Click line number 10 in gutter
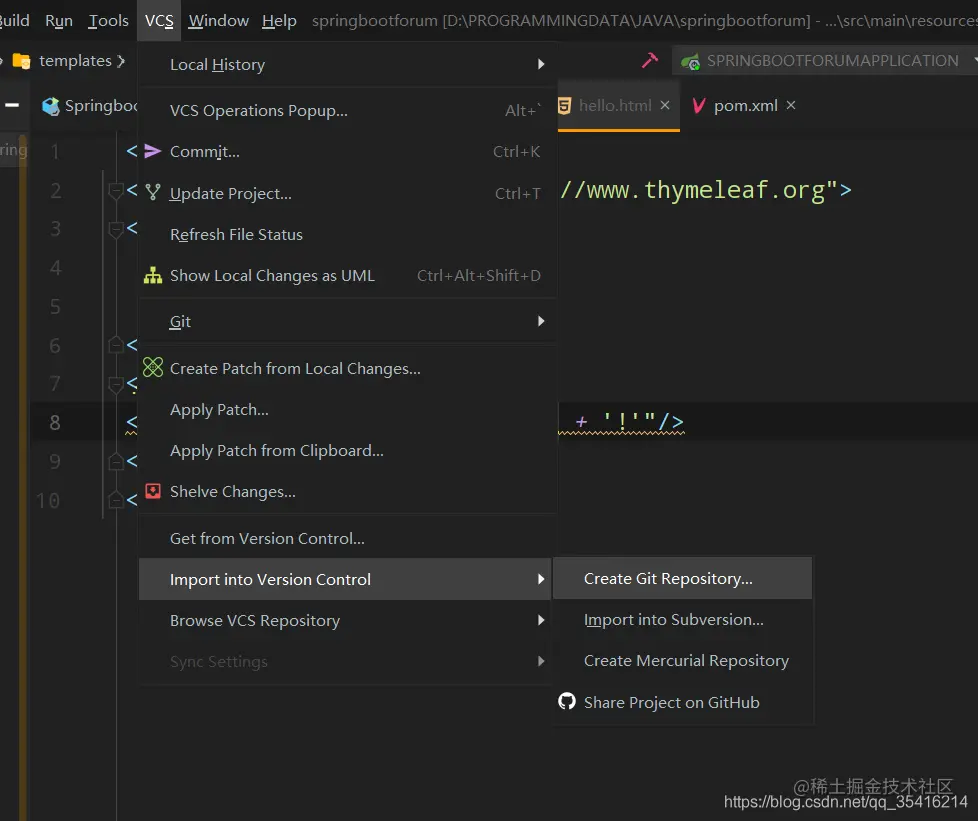The height and width of the screenshot is (821, 978). coord(48,500)
